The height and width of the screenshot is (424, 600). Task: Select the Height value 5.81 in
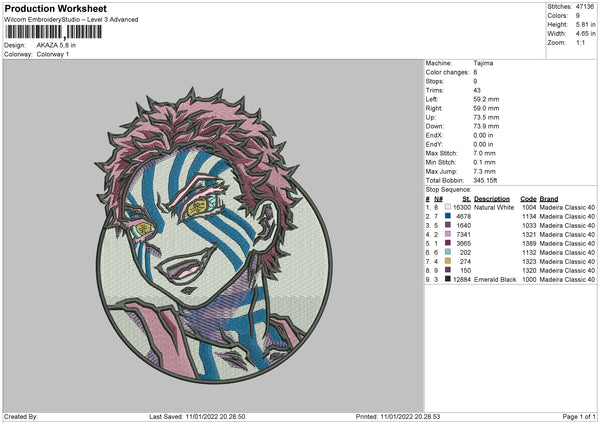pos(585,24)
